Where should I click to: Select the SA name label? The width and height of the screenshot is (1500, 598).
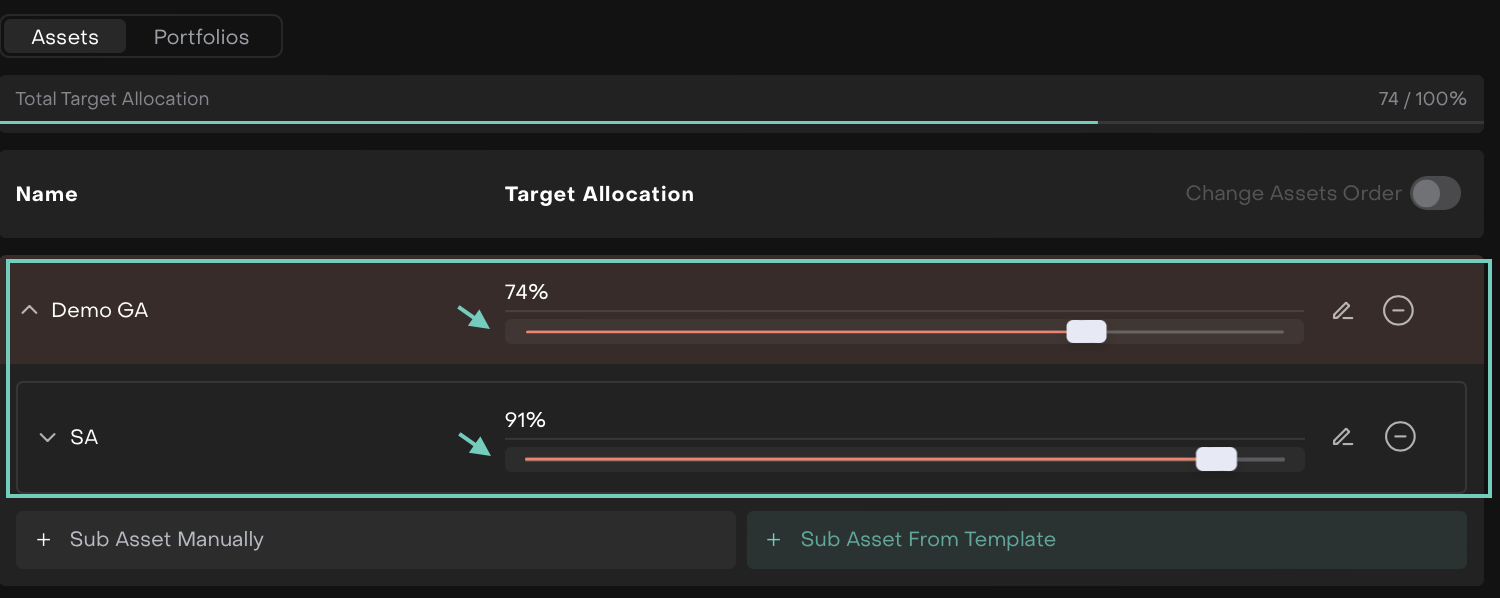coord(84,437)
